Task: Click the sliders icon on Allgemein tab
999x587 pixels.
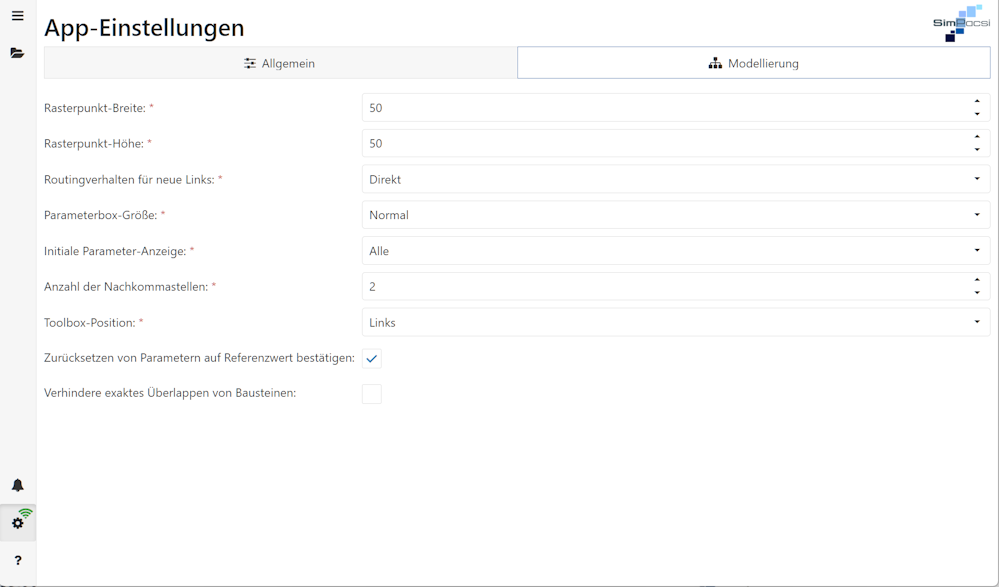Action: pyautogui.click(x=248, y=62)
